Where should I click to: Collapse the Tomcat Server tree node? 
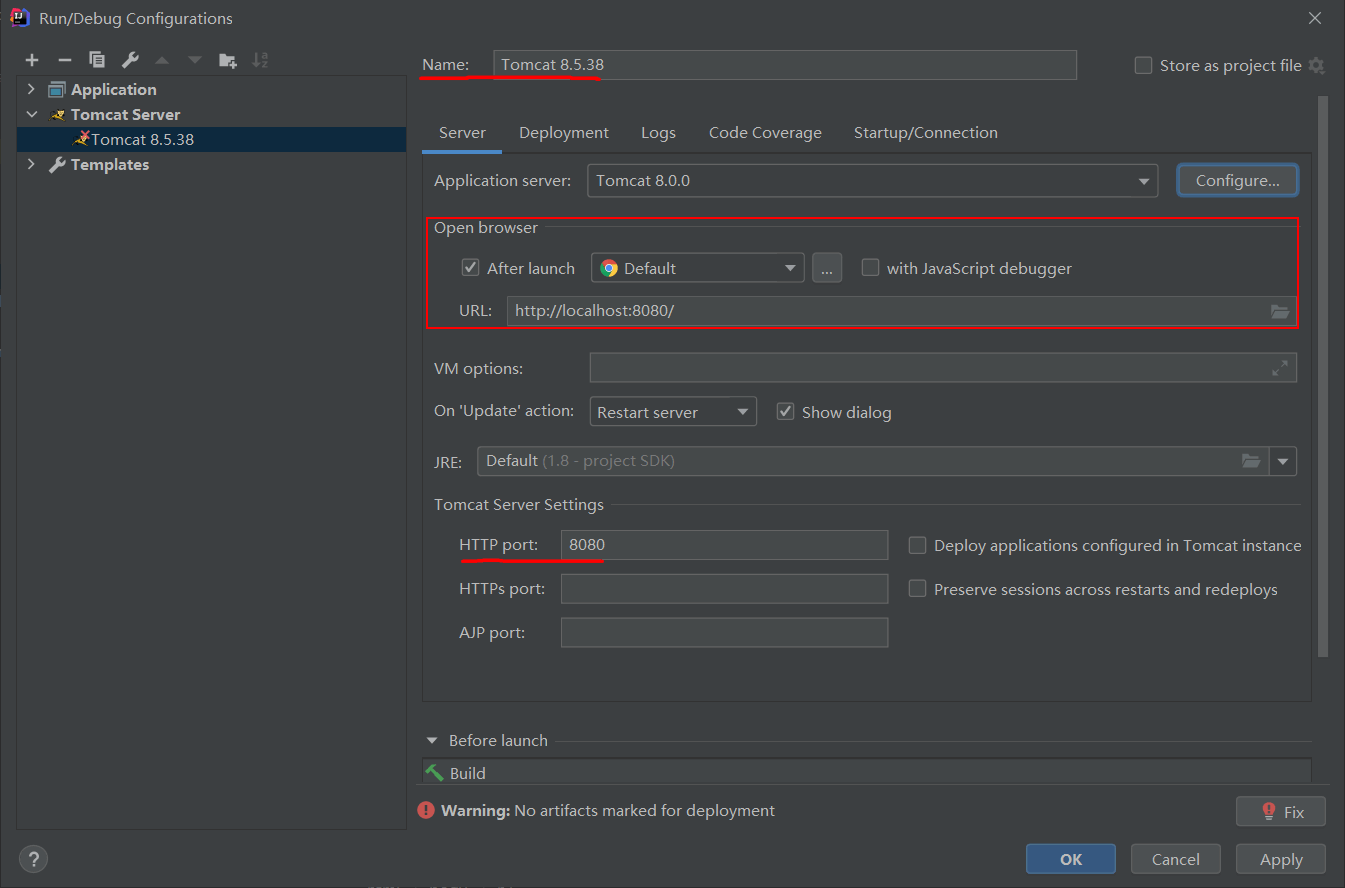point(32,114)
